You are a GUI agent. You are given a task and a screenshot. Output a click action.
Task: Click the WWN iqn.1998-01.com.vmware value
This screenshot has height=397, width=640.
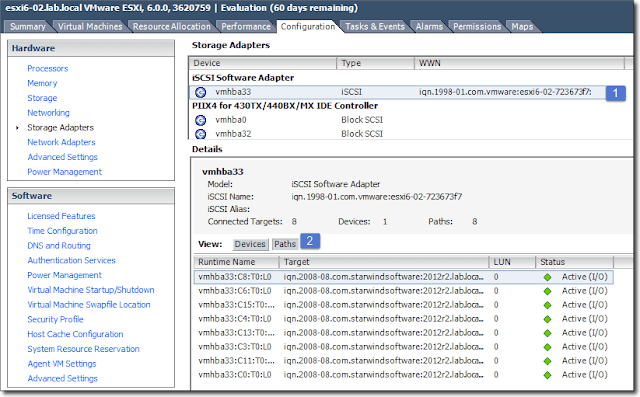(x=505, y=92)
